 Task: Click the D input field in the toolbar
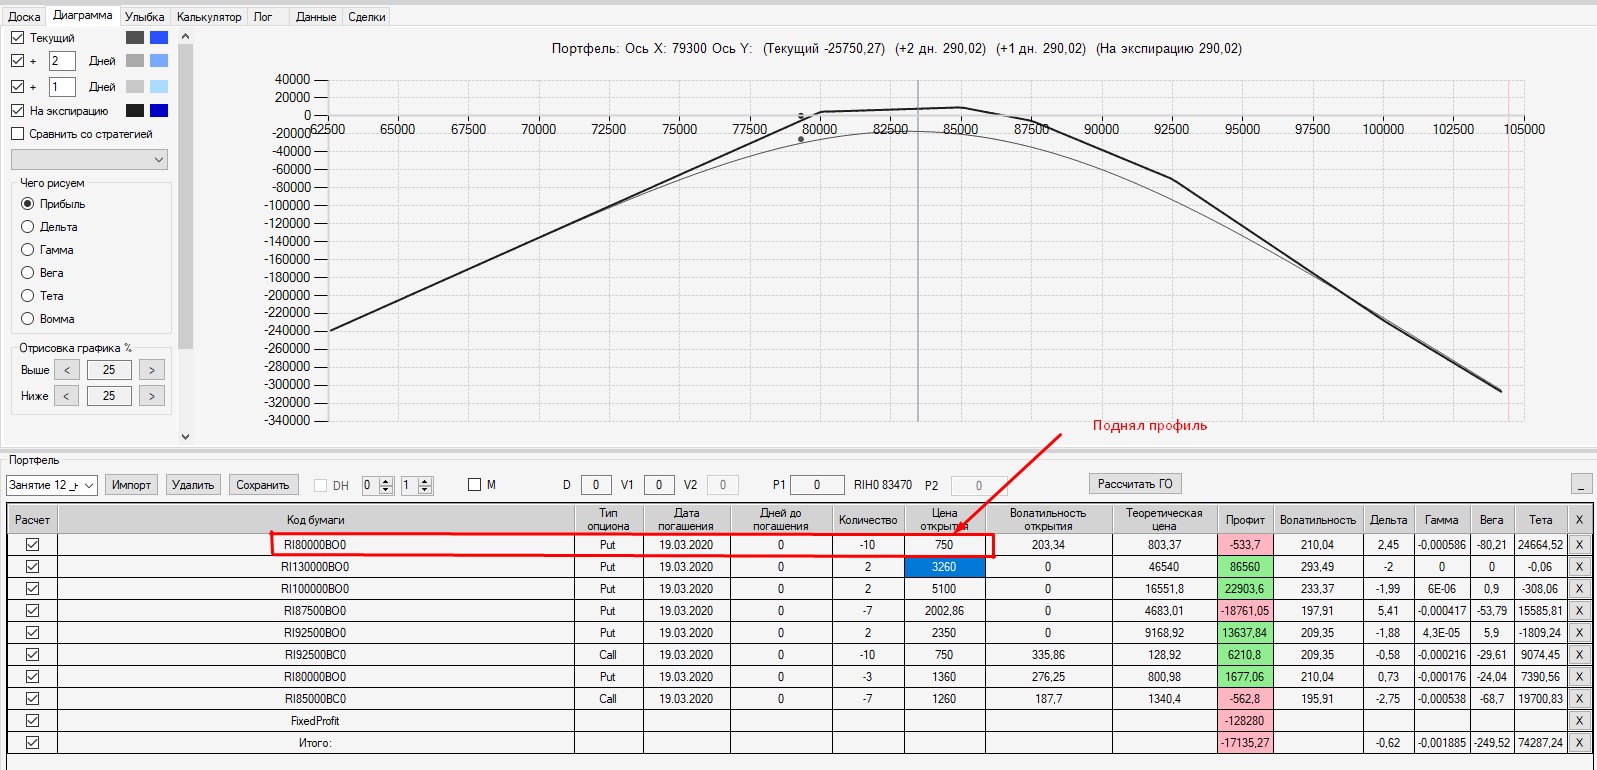(x=596, y=485)
